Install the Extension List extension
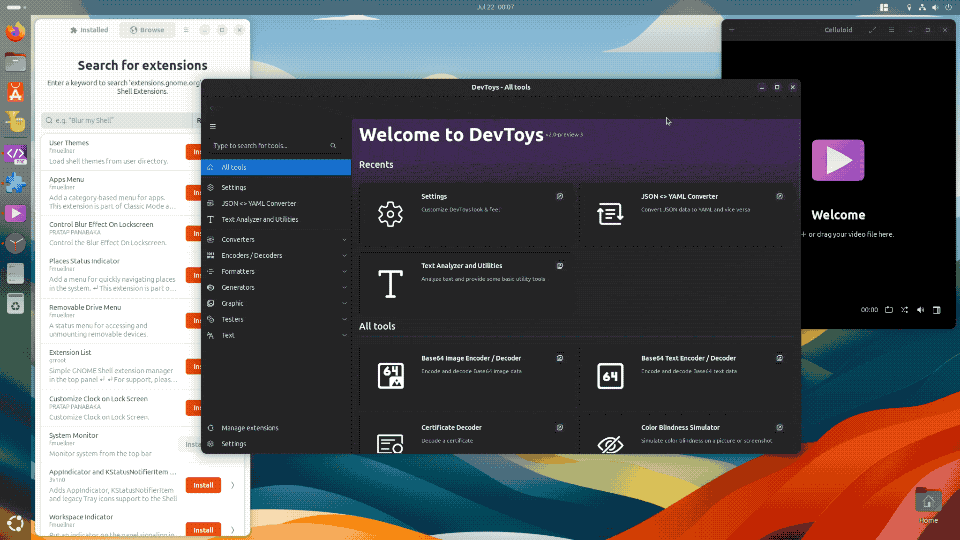 (193, 367)
